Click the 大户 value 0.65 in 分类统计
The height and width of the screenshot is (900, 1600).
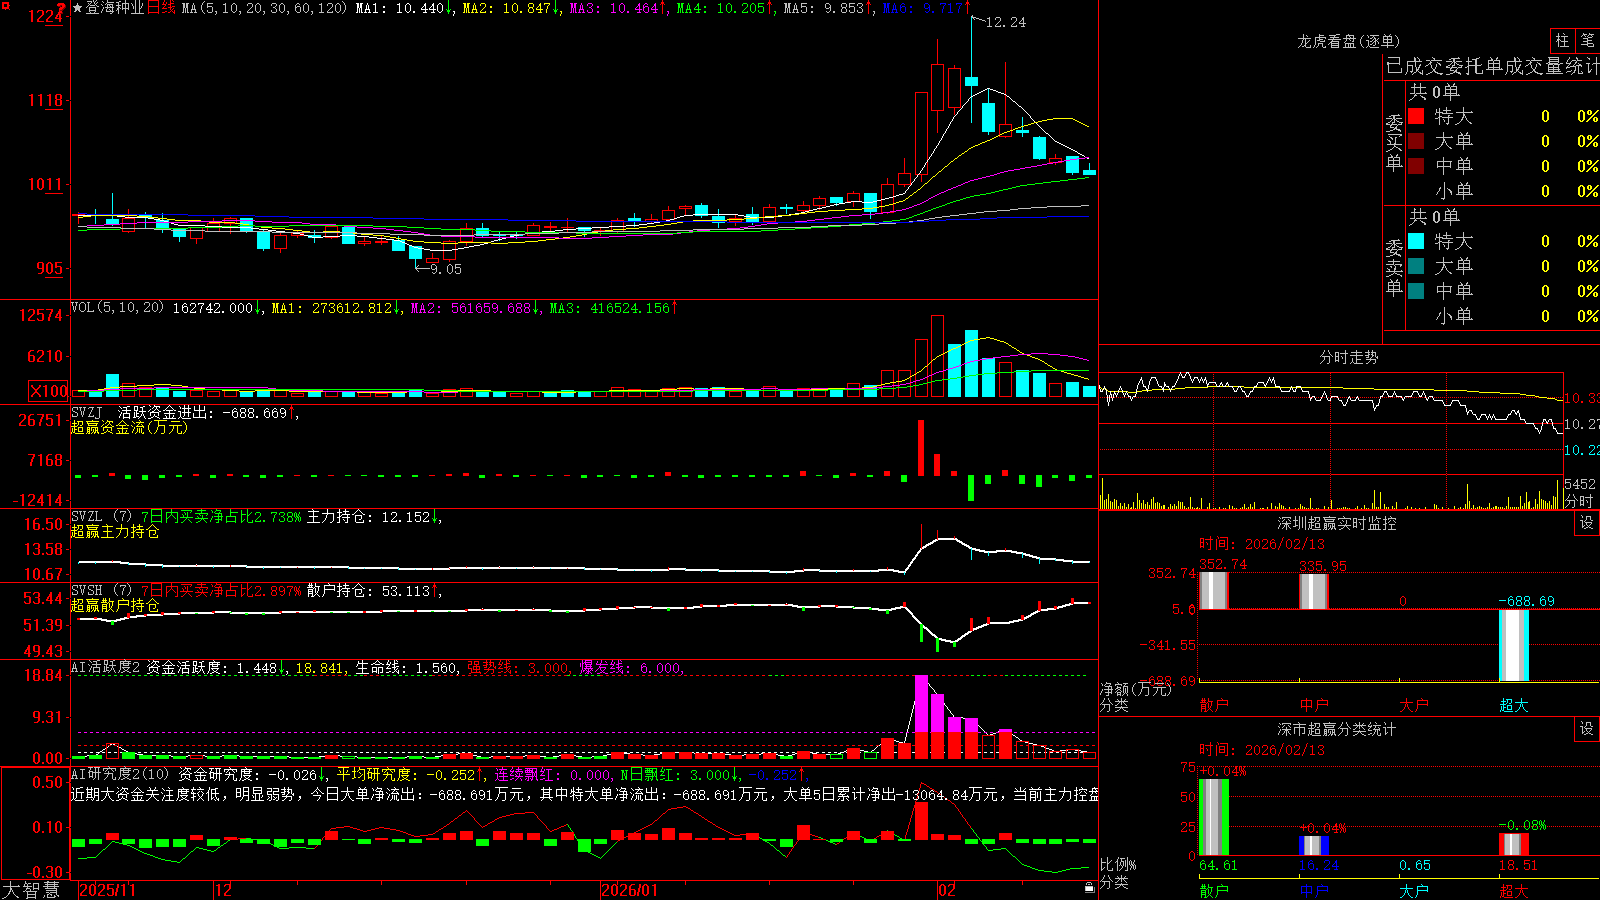click(1415, 865)
